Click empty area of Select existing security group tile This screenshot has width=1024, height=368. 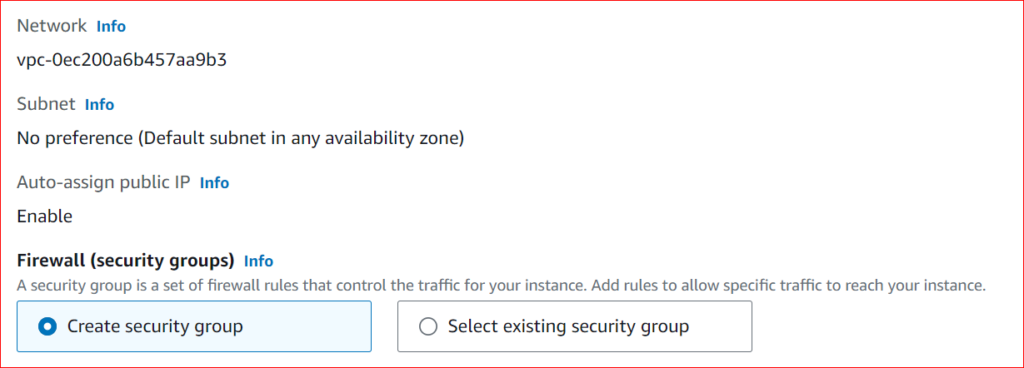point(720,326)
